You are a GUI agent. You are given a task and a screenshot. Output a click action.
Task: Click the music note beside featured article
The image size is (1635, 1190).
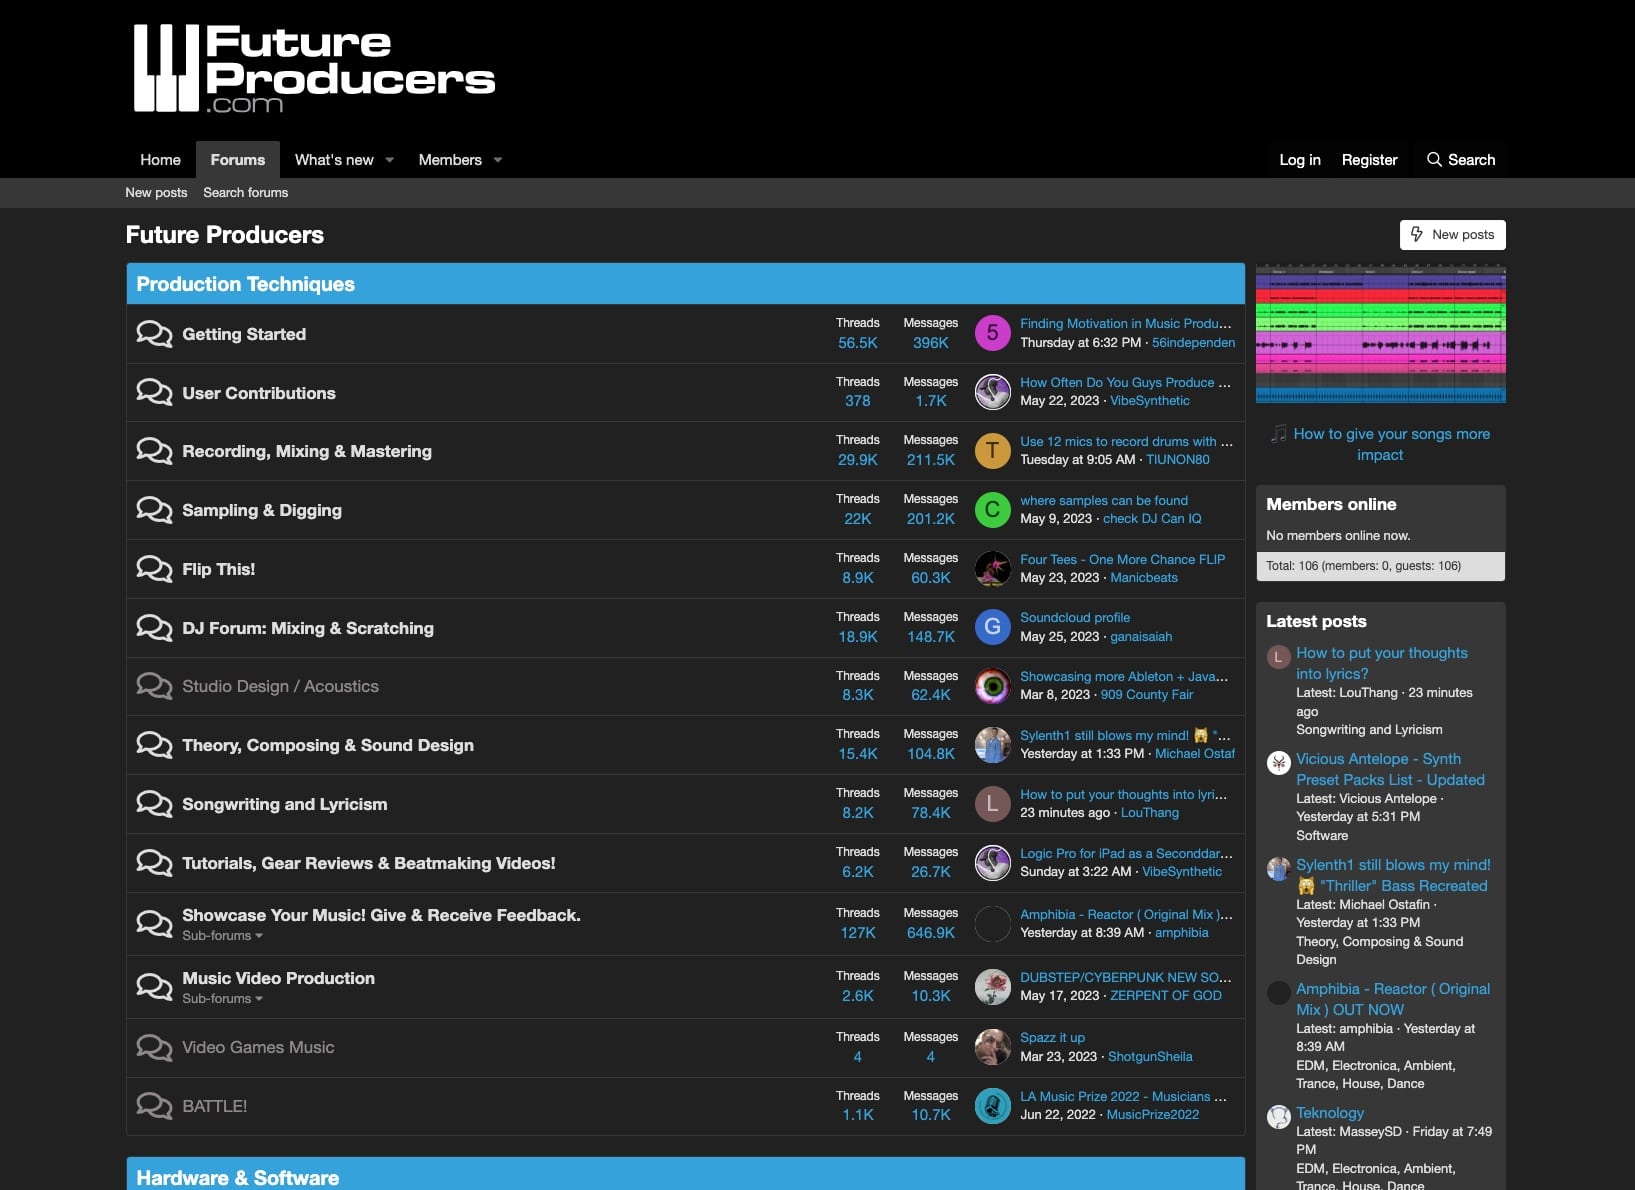(x=1278, y=434)
